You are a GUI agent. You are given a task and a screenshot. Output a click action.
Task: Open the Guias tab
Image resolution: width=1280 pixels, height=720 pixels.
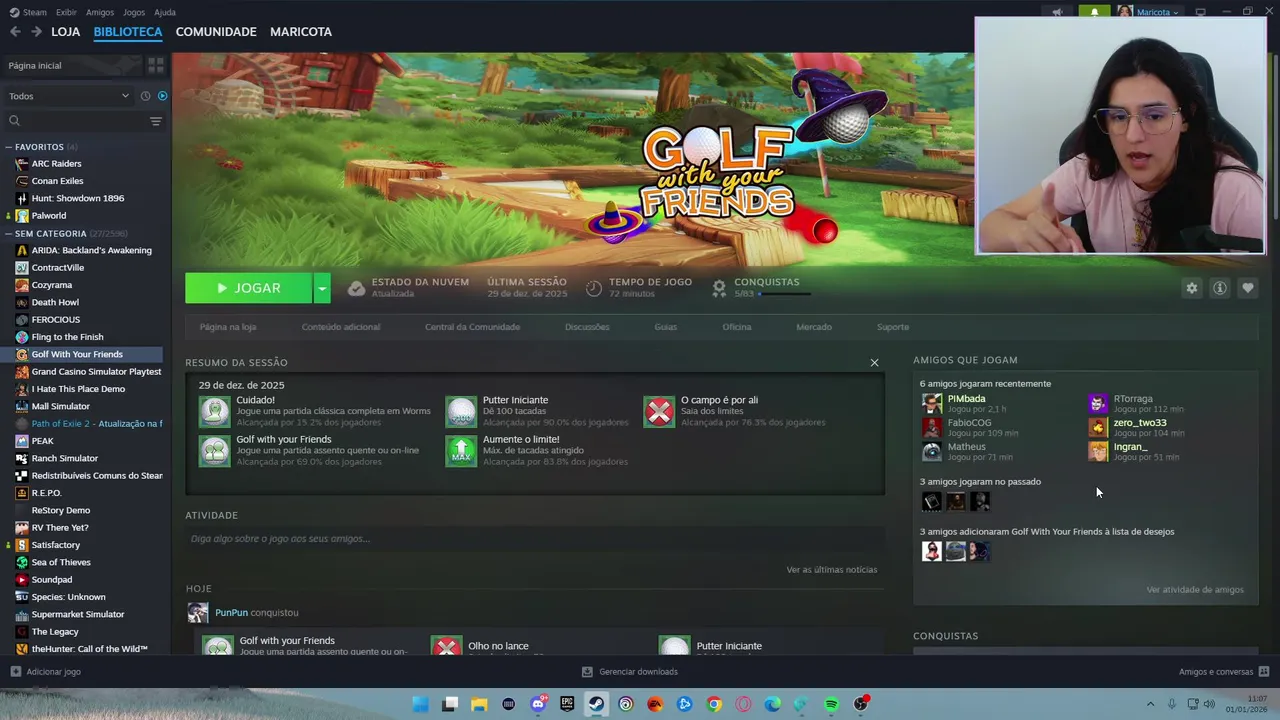click(666, 327)
